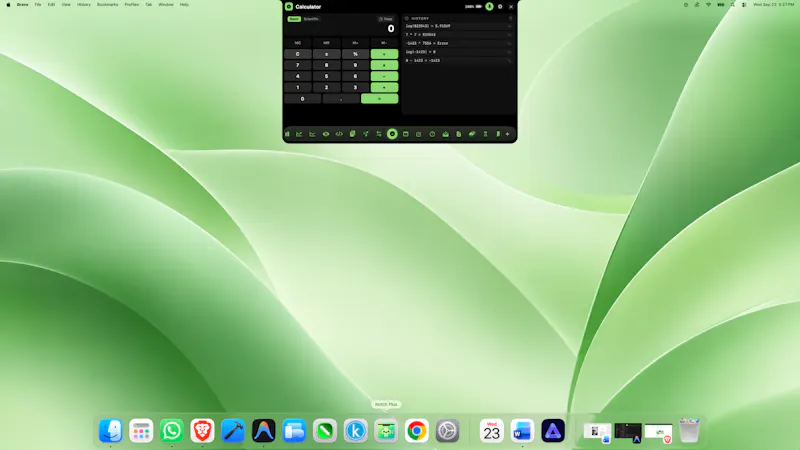Open the Window menu
The height and width of the screenshot is (450, 800).
[x=166, y=5]
